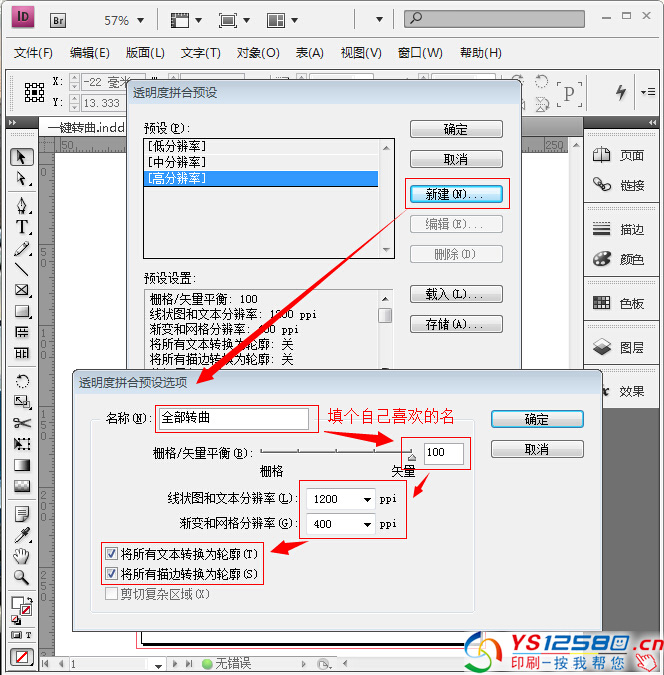
Task: Open the 对象(O) menu
Action: tap(258, 53)
